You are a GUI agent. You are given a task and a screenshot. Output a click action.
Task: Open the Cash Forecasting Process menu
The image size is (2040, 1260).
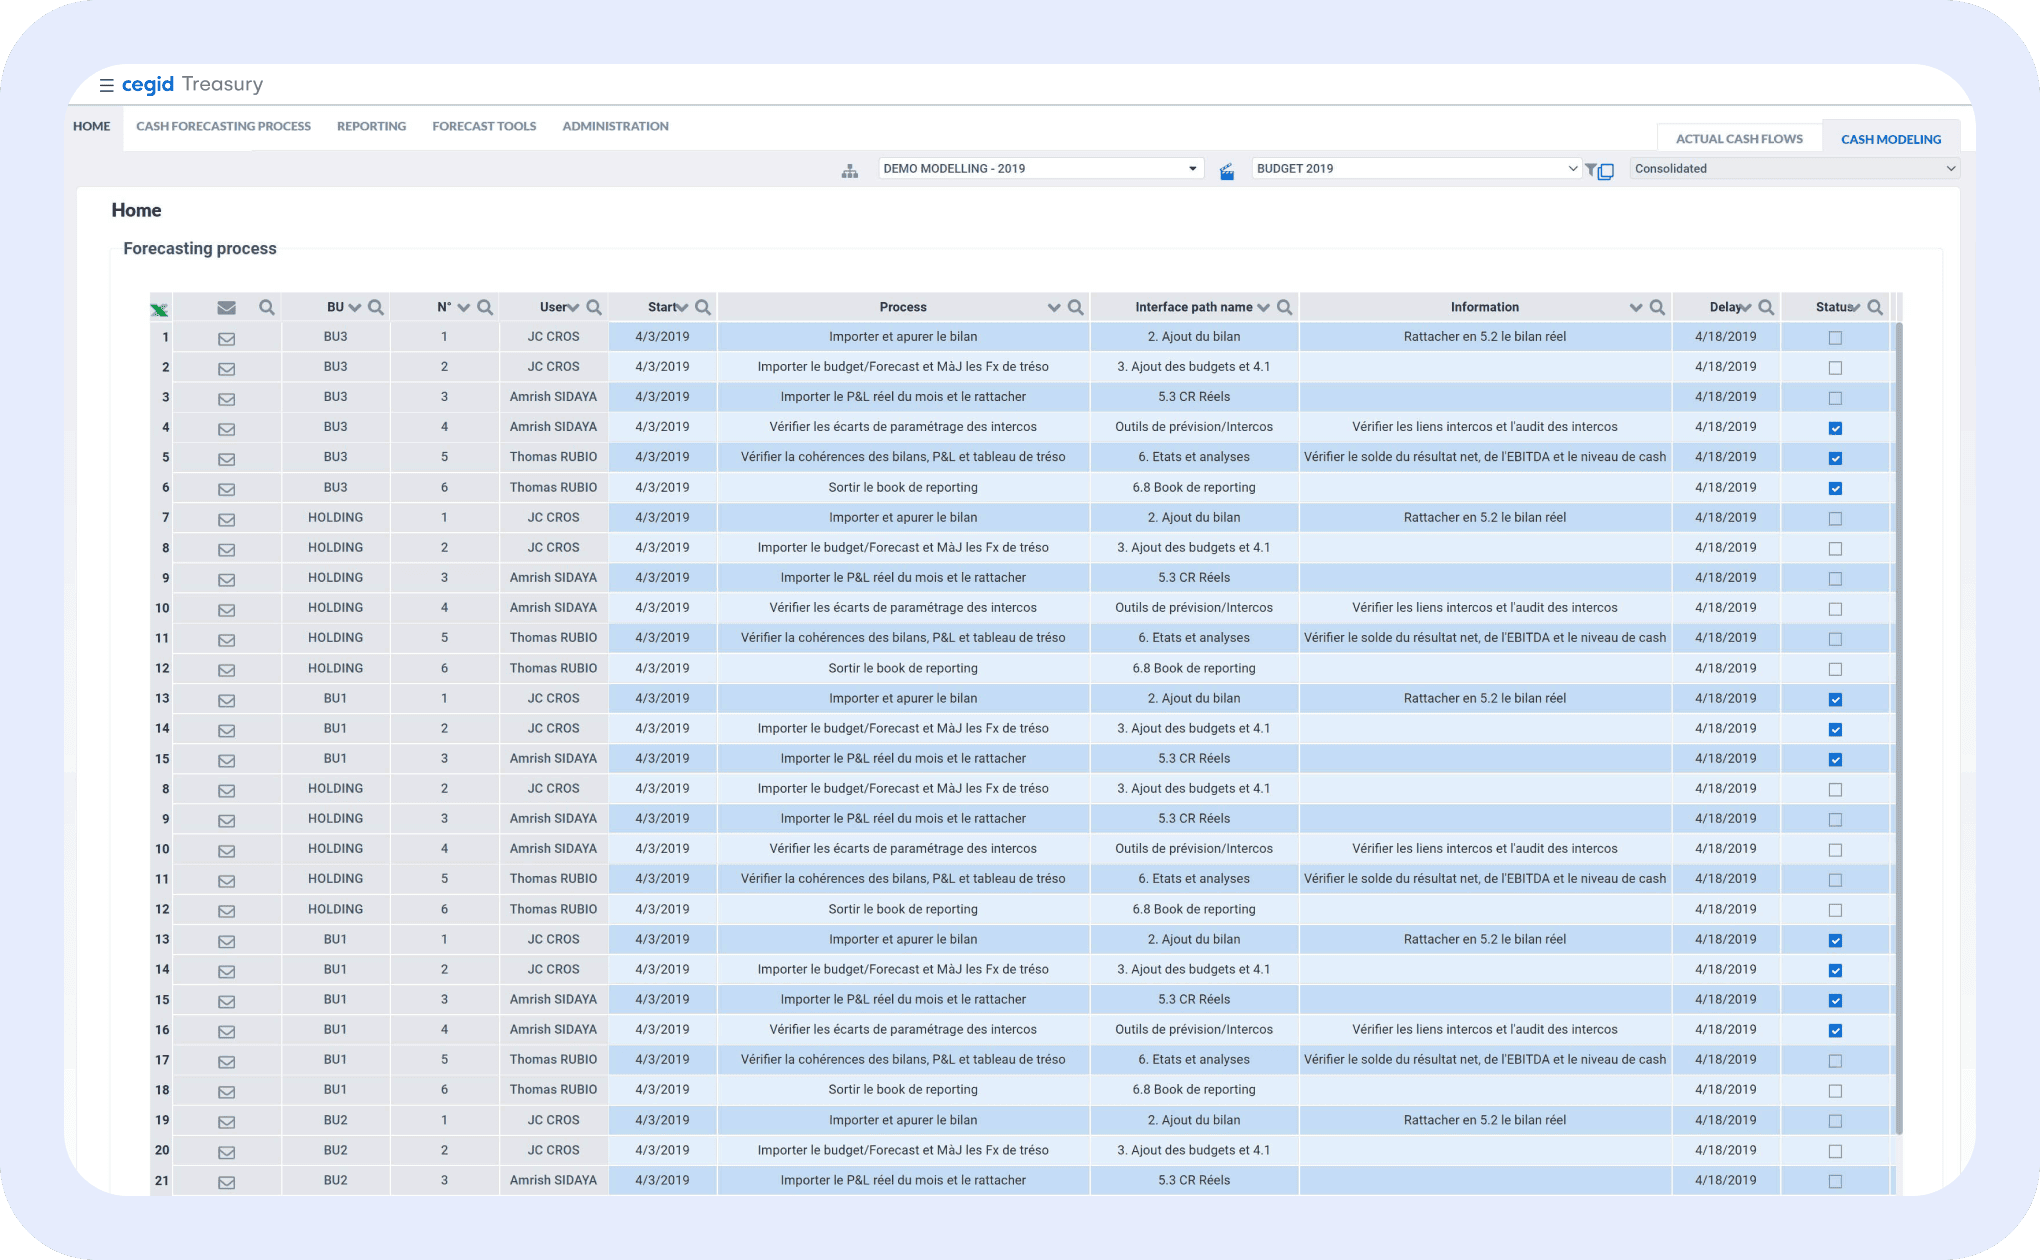tap(223, 126)
